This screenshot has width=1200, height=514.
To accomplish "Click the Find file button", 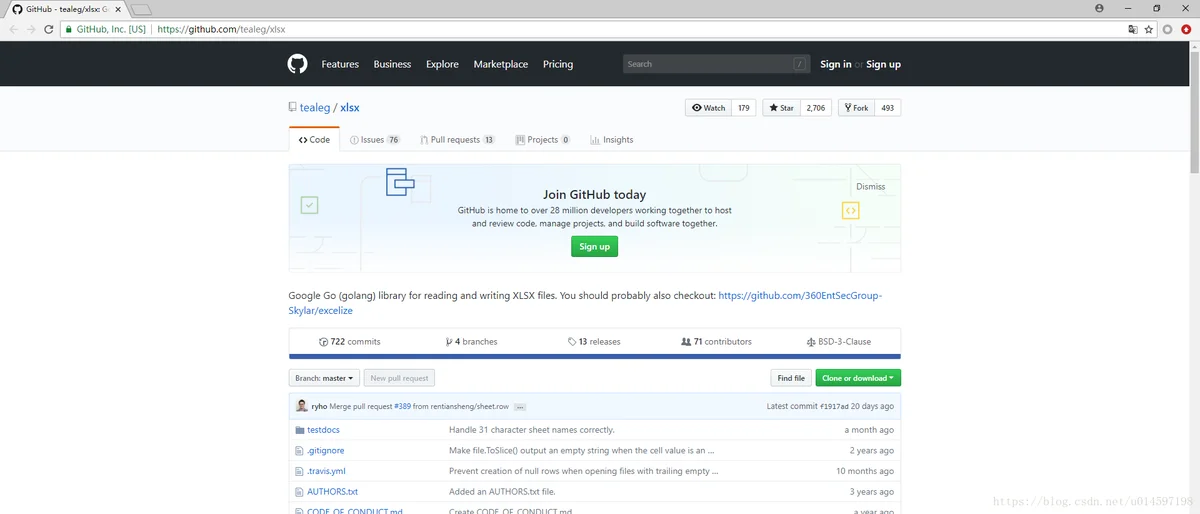I will point(791,378).
